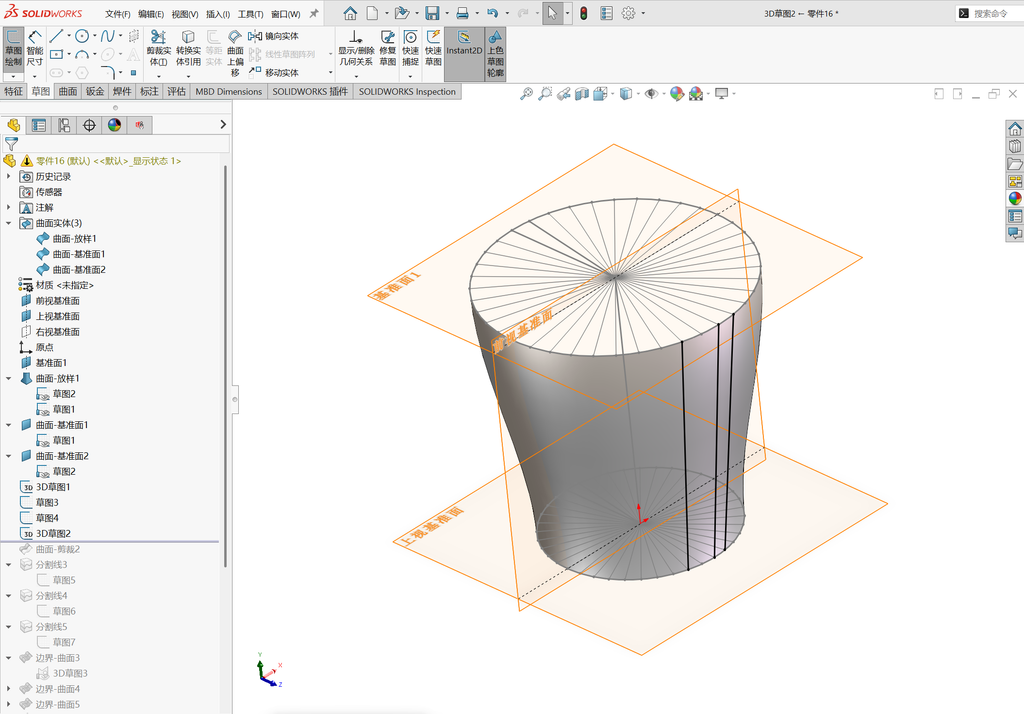The width and height of the screenshot is (1024, 714).
Task: Open the PropertyManager panel tab
Action: [x=39, y=125]
